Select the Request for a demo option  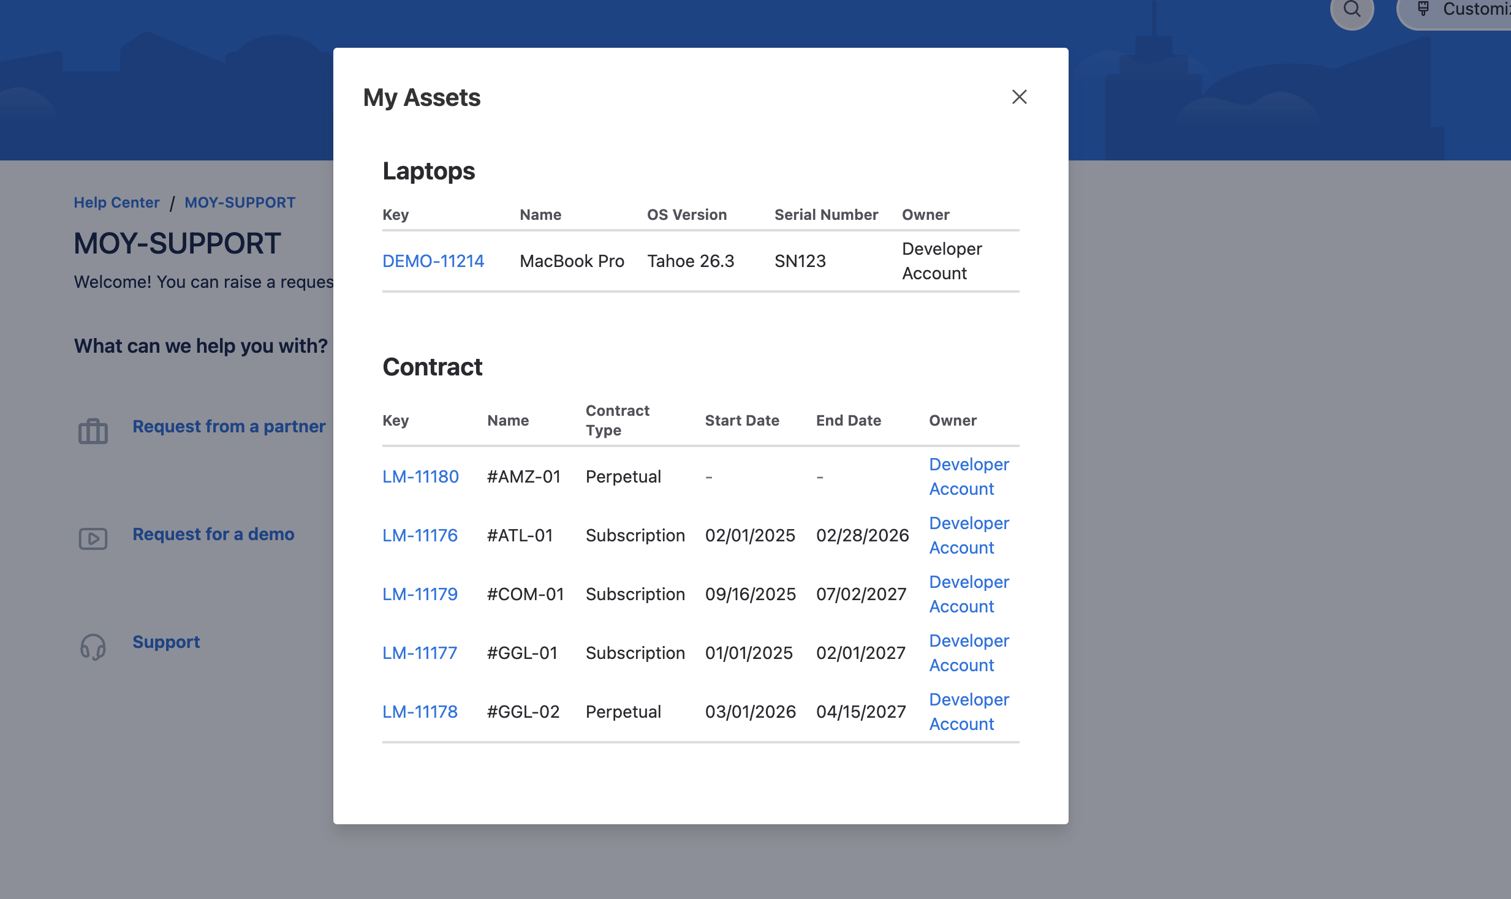click(x=213, y=534)
